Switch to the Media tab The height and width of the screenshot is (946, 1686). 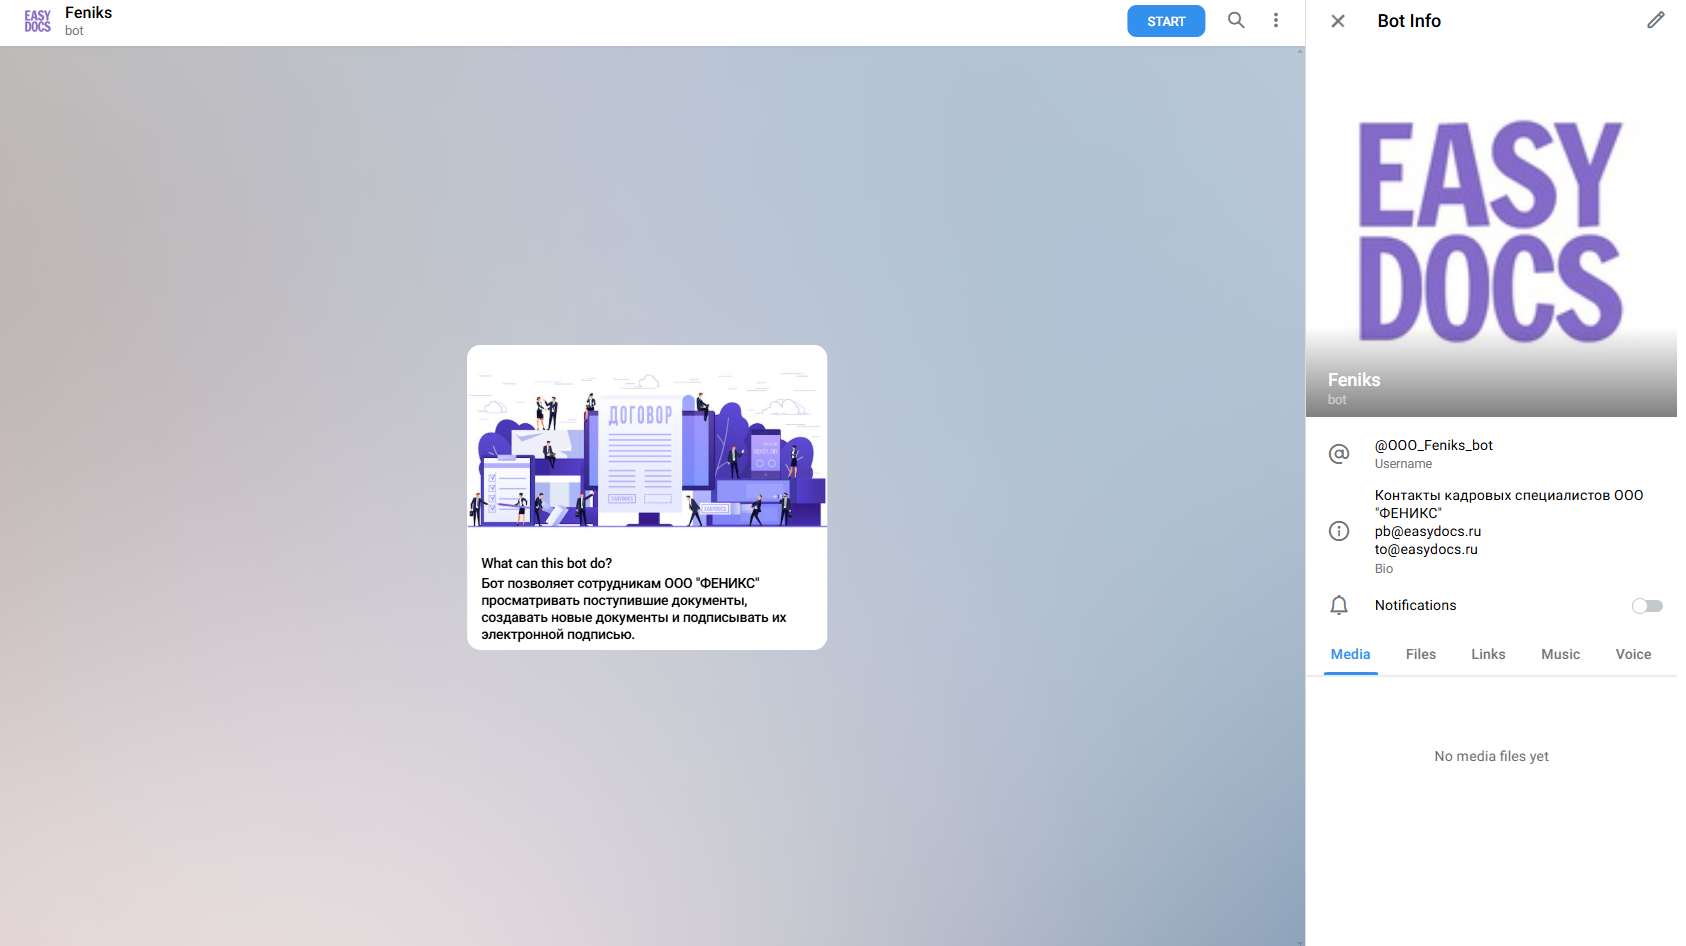(x=1350, y=654)
